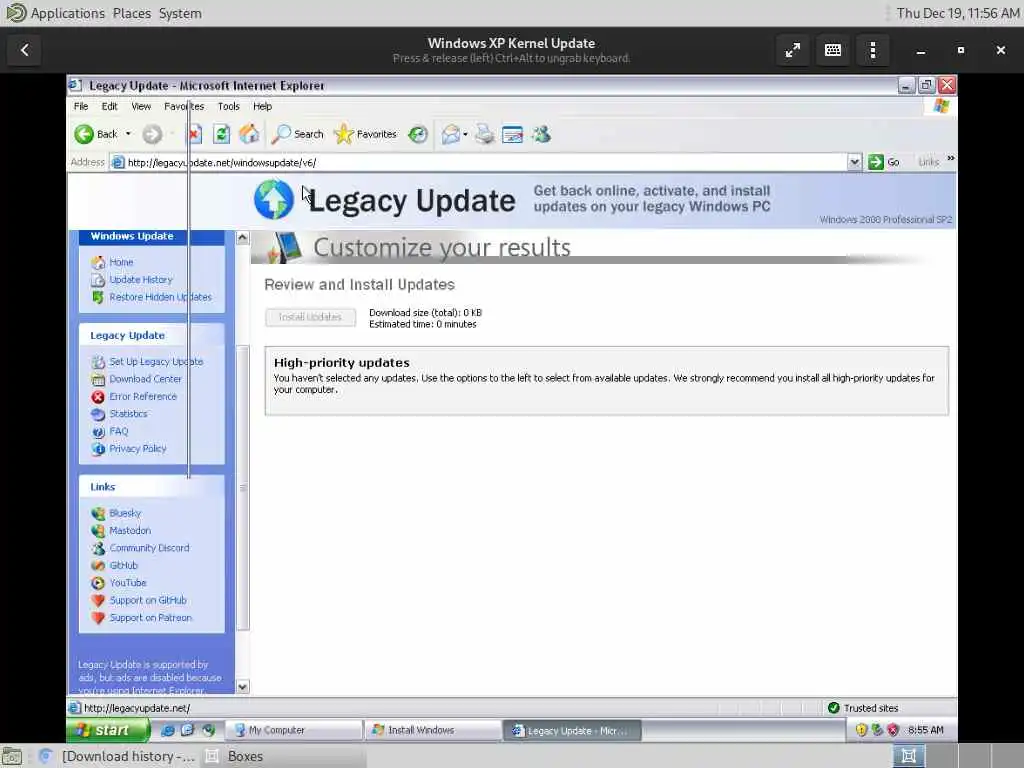Open the Help menu
Screen dimensions: 1024x768
[263, 106]
